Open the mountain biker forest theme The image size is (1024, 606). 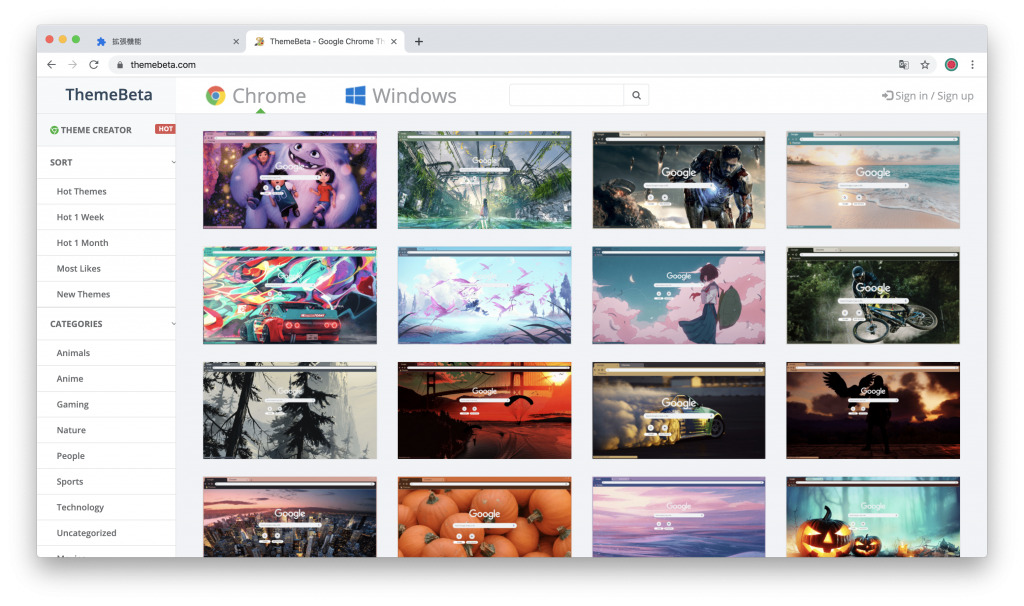tap(873, 295)
